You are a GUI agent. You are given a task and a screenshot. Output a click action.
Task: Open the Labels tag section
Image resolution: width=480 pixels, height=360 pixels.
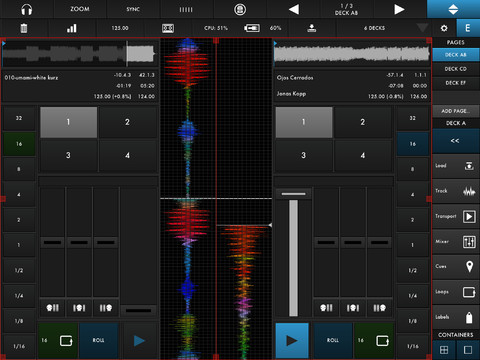tap(456, 317)
